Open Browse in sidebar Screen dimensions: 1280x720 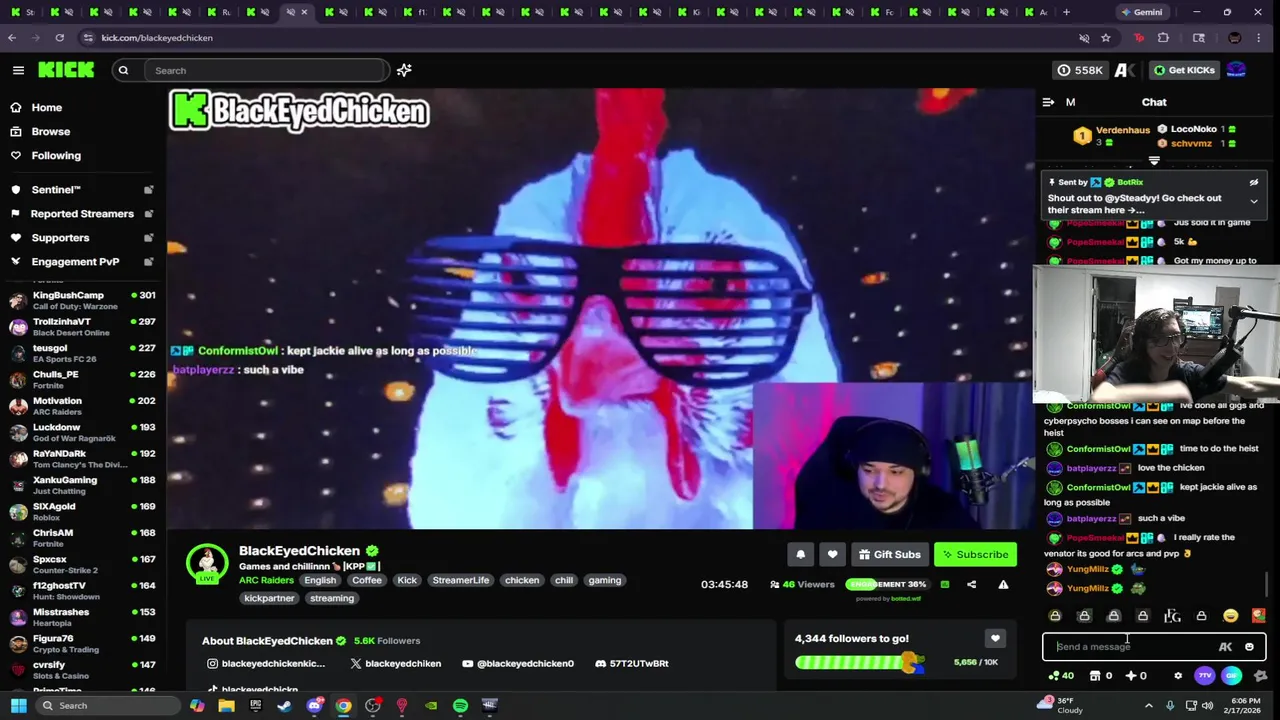click(x=50, y=132)
